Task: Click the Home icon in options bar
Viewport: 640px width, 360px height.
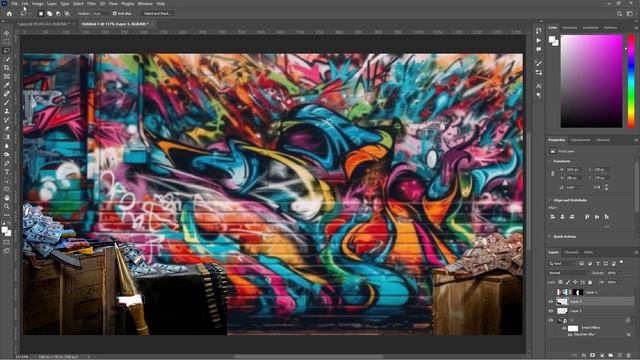Action: pyautogui.click(x=9, y=13)
